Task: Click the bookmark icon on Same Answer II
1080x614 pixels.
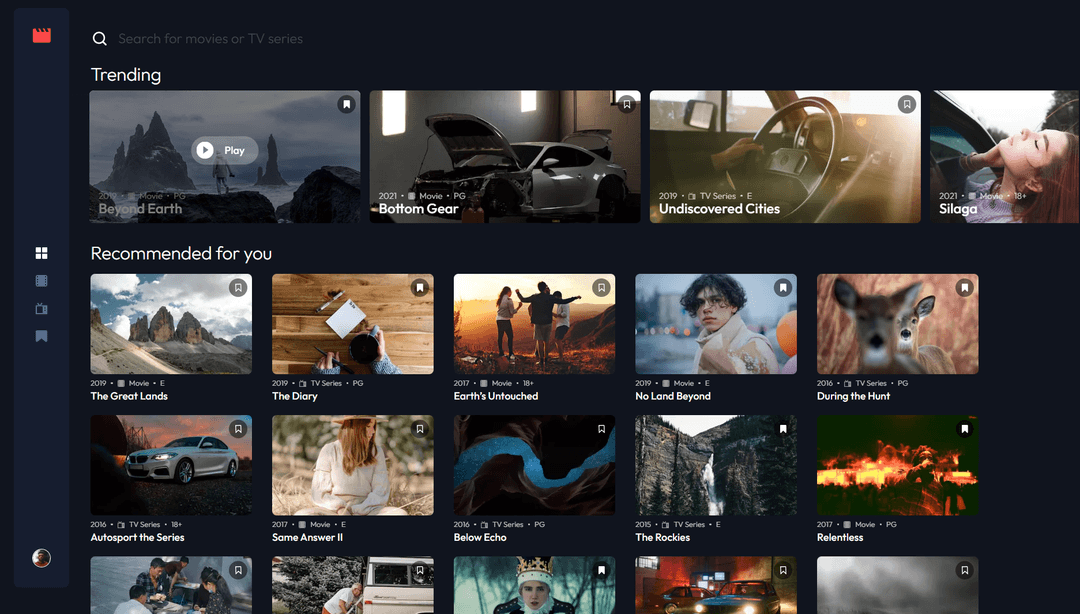Action: pos(419,429)
